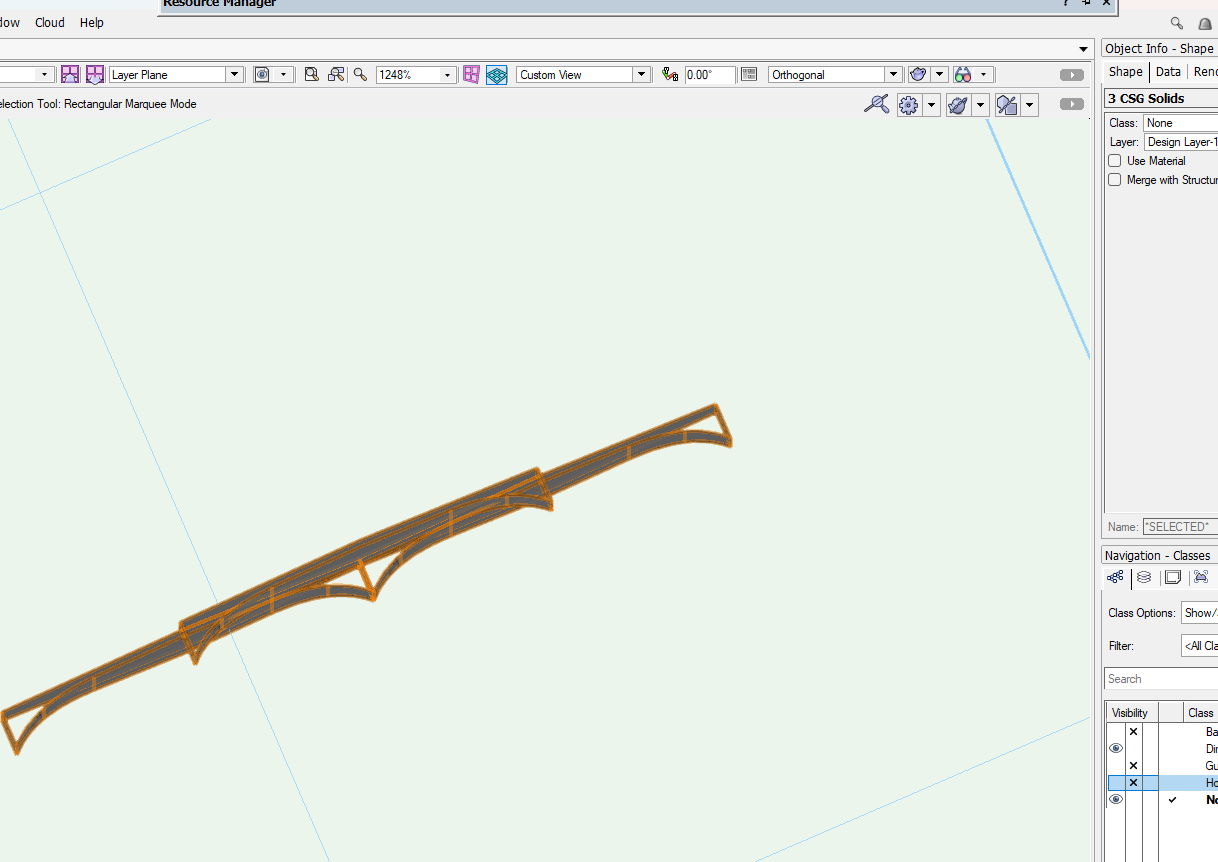Expand the 1248% zoom level dropdown
The height and width of the screenshot is (862, 1218).
coord(446,74)
